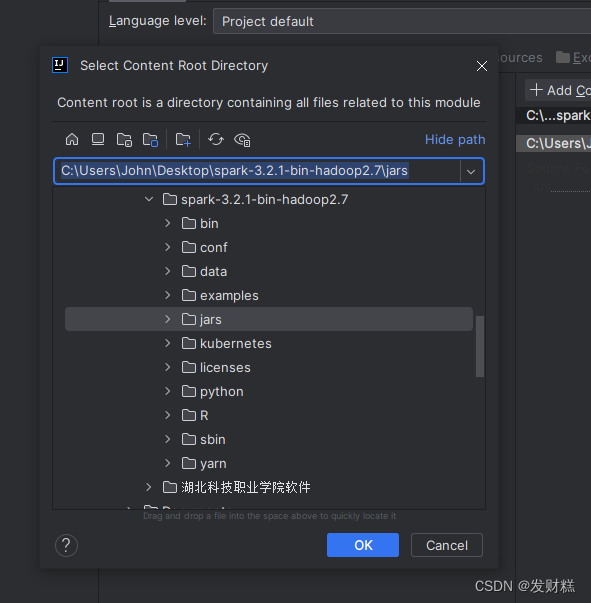This screenshot has width=591, height=603.
Task: Expand the kubernetes folder
Action: [x=167, y=343]
